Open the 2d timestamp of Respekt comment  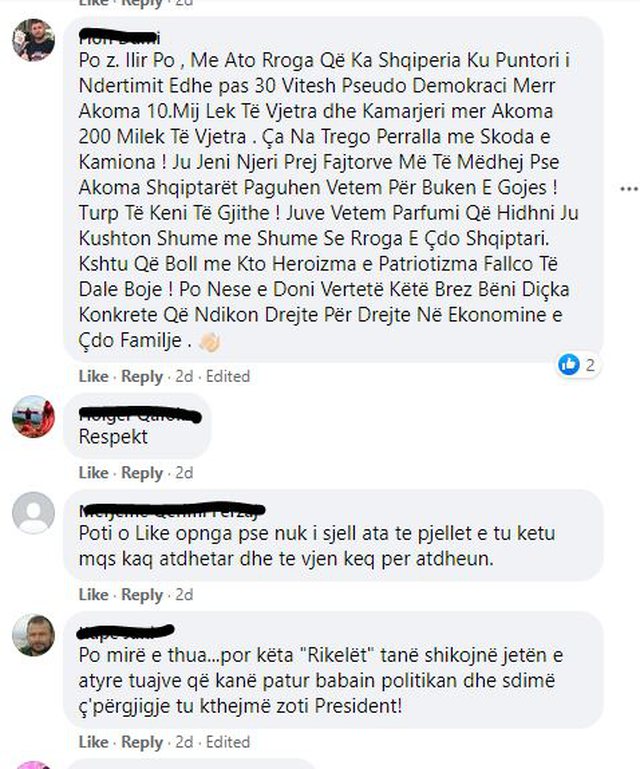184,473
